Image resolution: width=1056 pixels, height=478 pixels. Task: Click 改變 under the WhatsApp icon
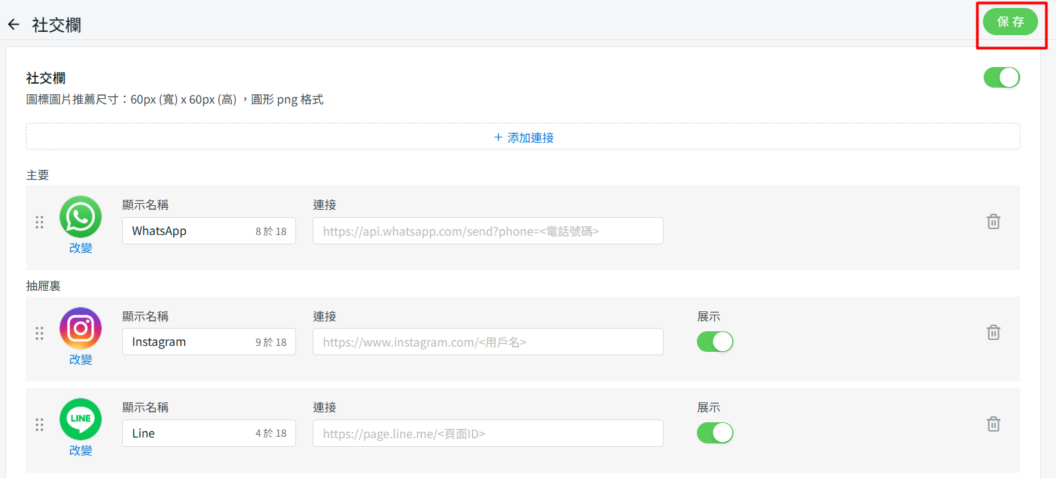[80, 248]
